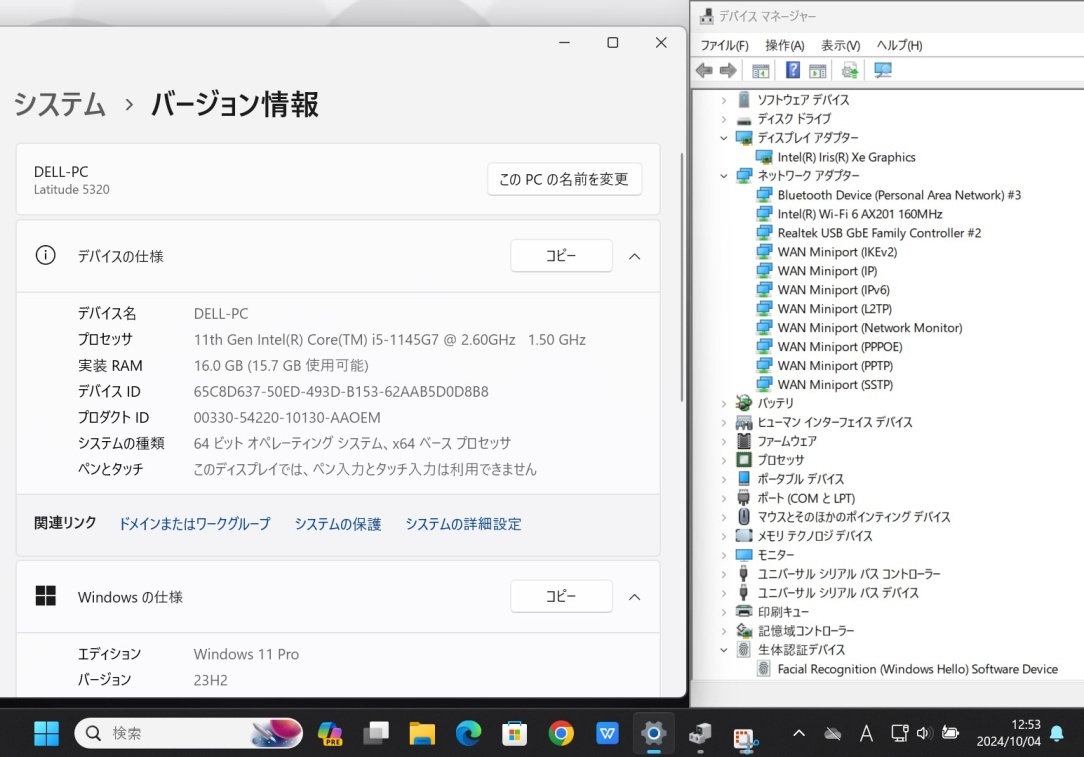Open the ファイル(F) menu in Device Manager

point(723,45)
